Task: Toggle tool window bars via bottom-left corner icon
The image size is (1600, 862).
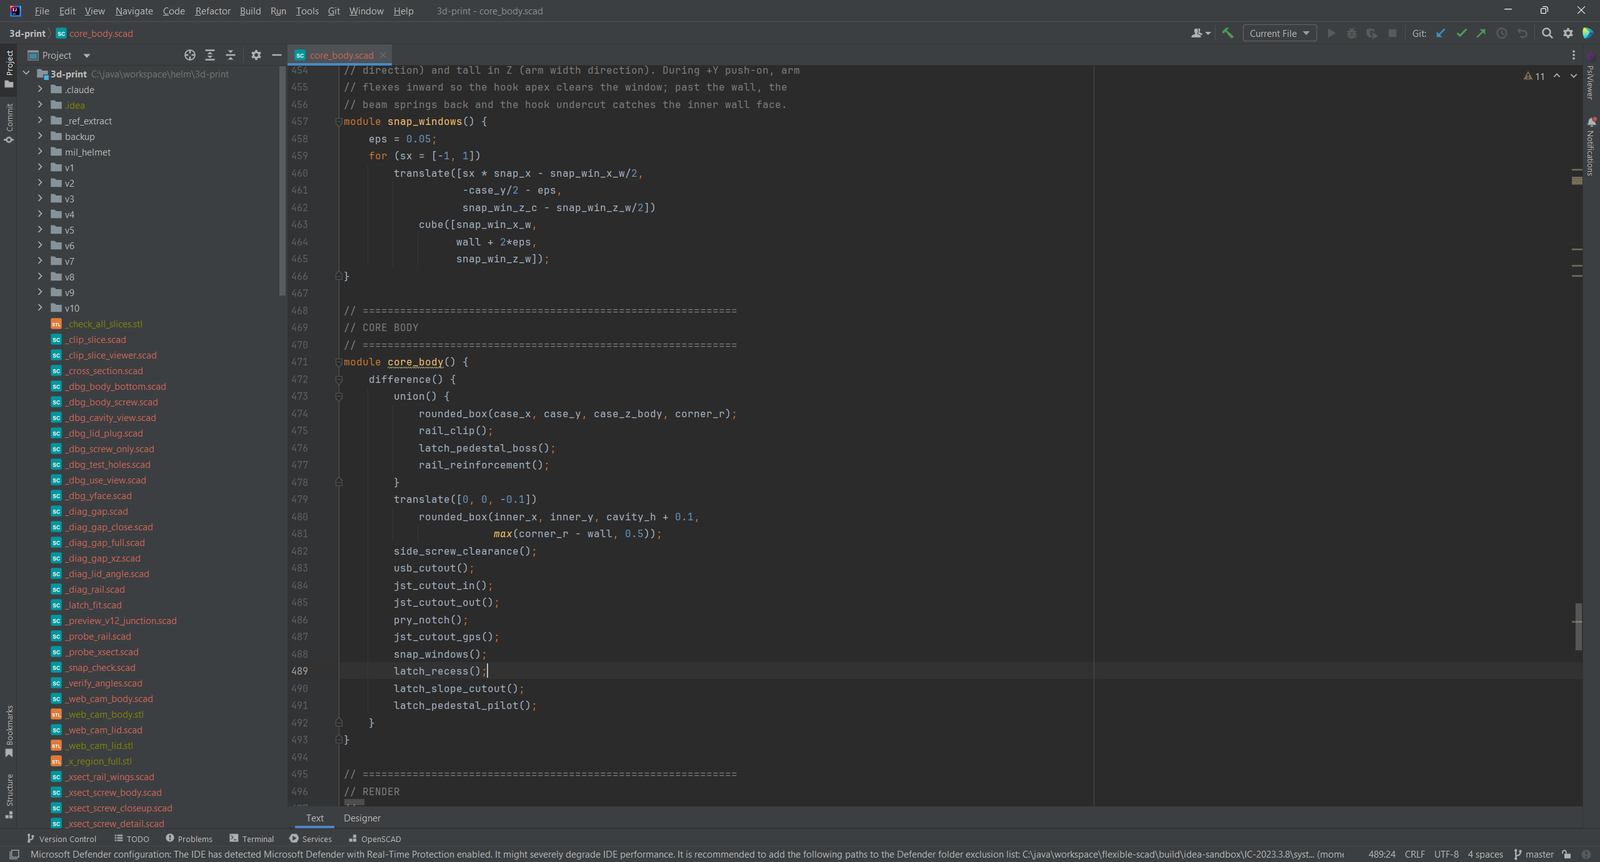Action: point(14,854)
